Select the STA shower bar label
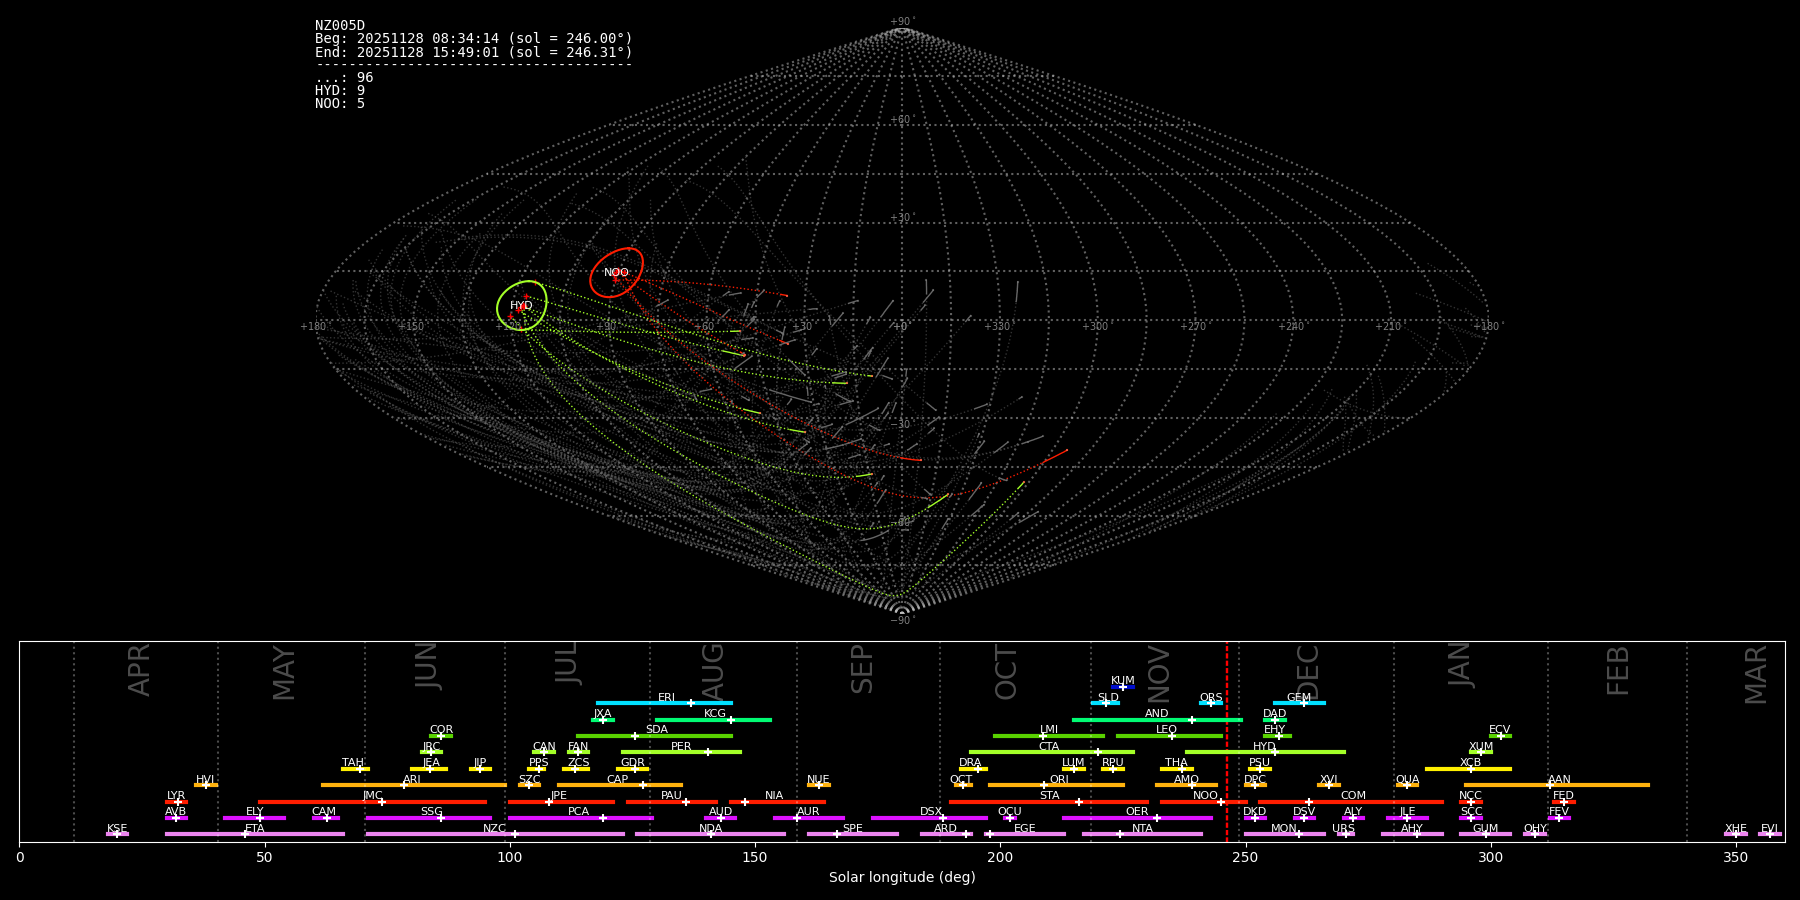 click(x=1049, y=796)
